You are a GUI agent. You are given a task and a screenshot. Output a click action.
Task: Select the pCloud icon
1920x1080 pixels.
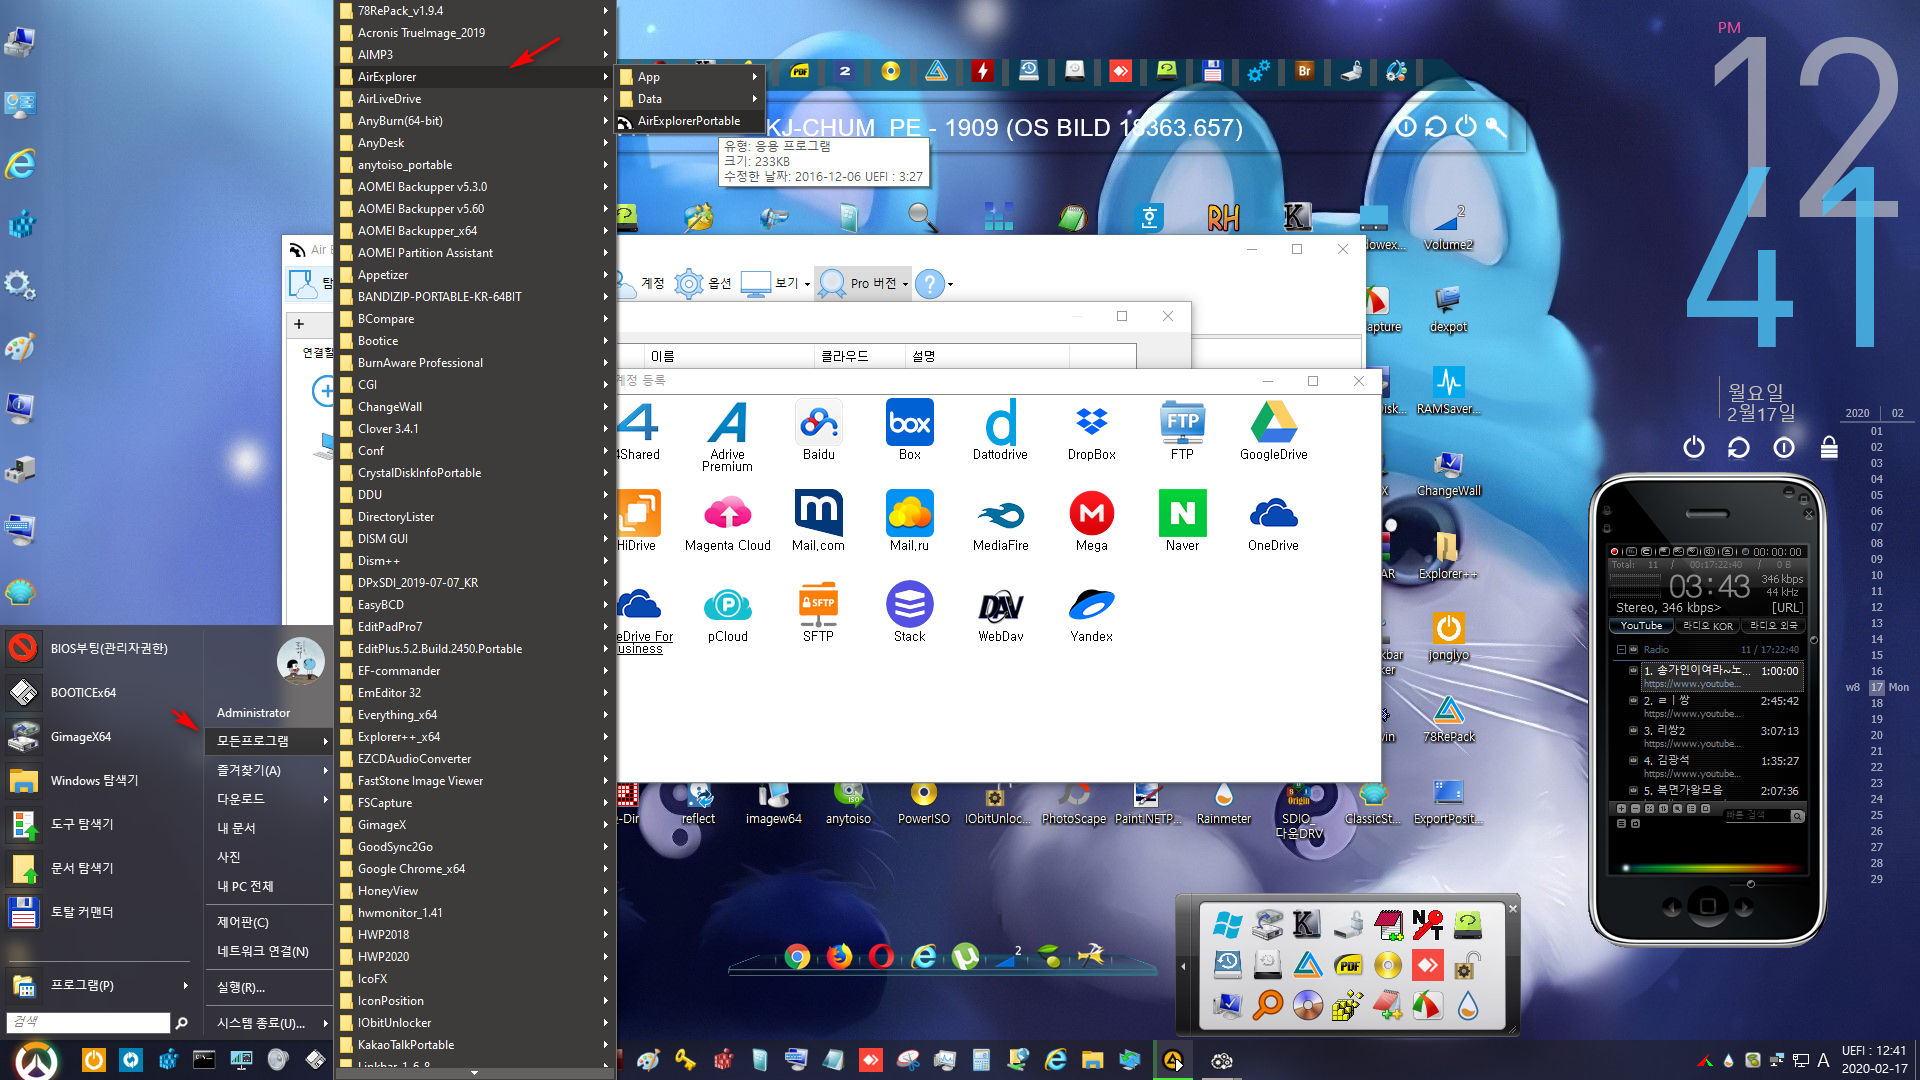click(727, 612)
